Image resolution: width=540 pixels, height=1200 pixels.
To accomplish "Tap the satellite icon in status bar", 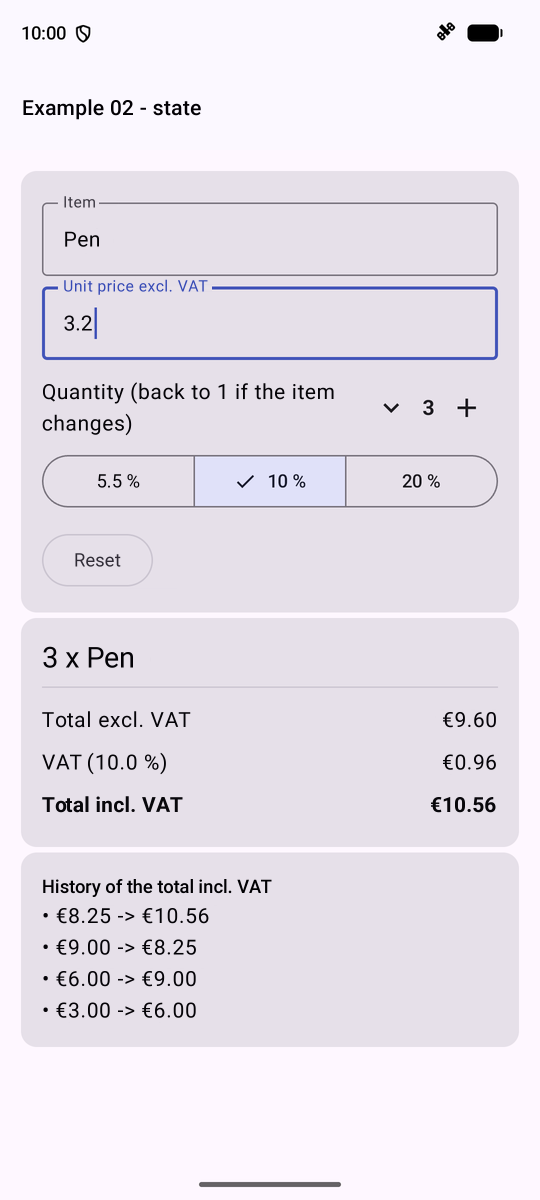I will pyautogui.click(x=446, y=33).
